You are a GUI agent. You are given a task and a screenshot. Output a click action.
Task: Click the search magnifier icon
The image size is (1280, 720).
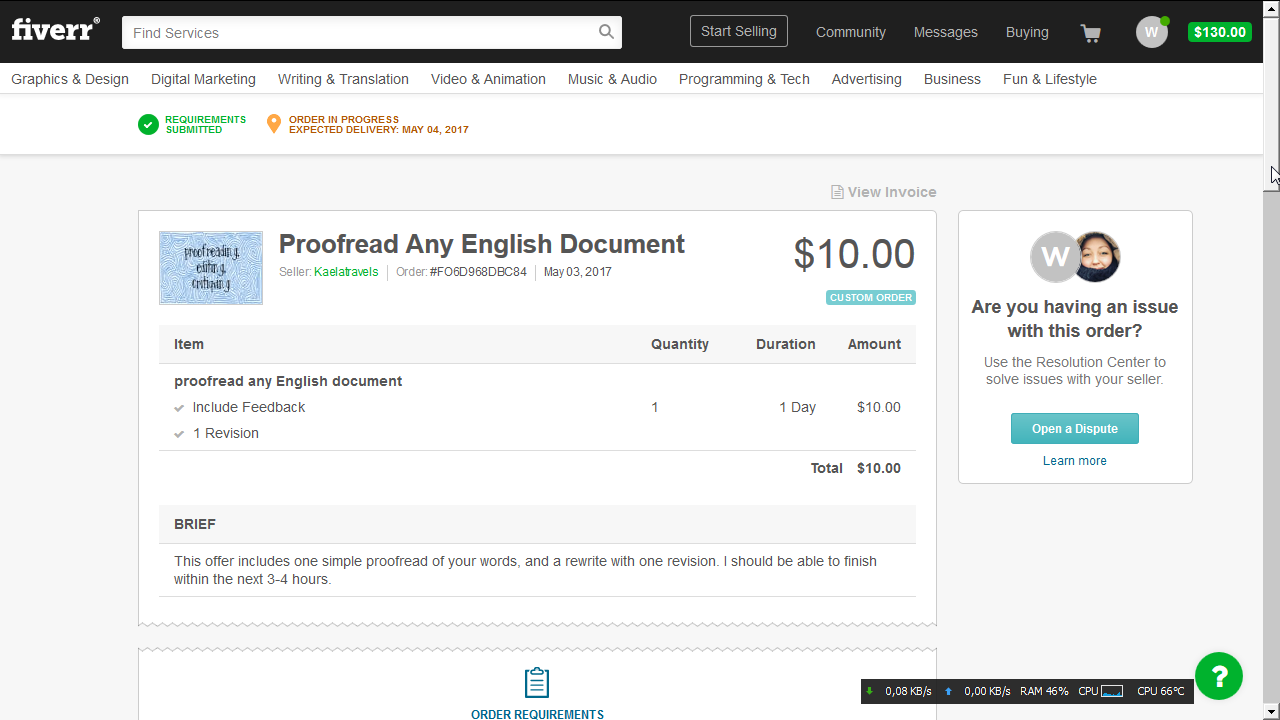tap(606, 32)
